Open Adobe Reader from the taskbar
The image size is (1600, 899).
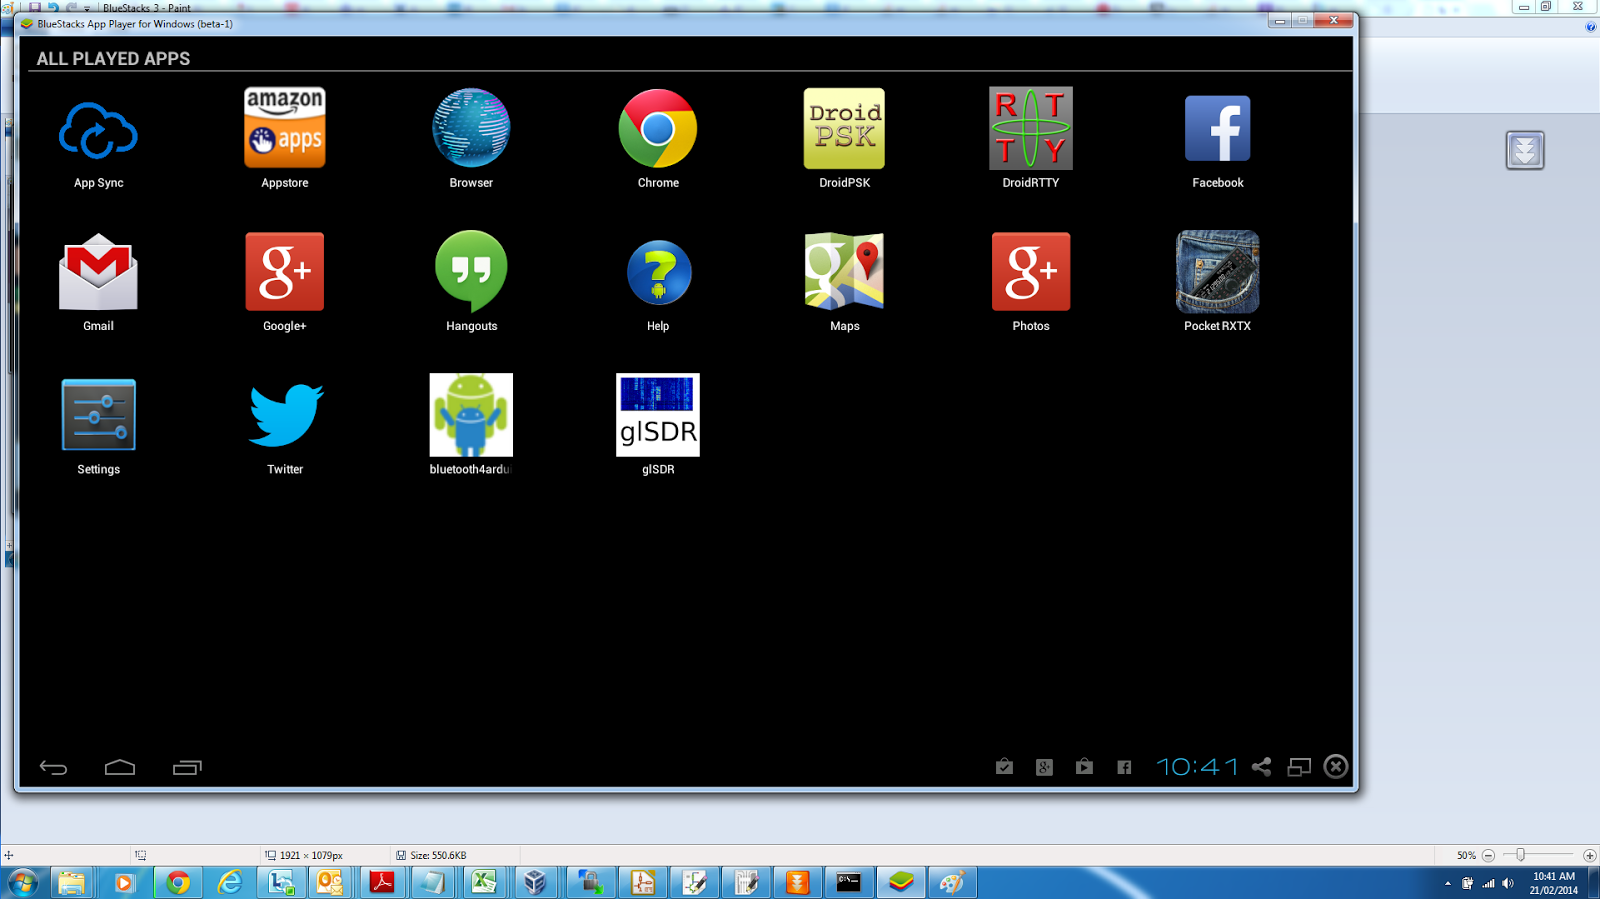pos(382,883)
